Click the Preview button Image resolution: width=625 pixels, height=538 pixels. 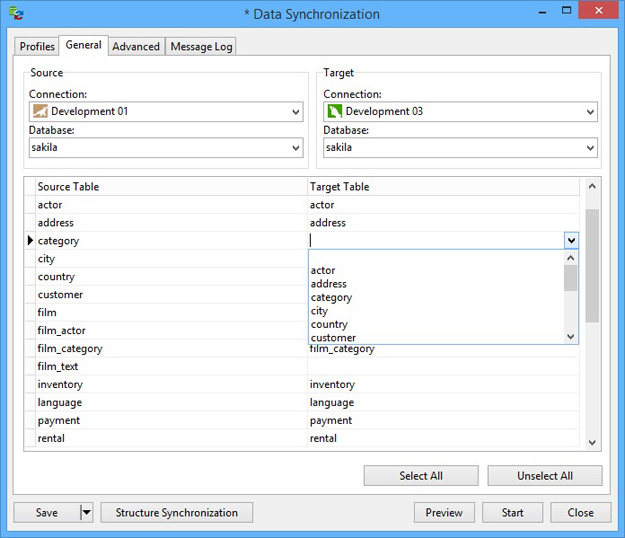point(444,512)
